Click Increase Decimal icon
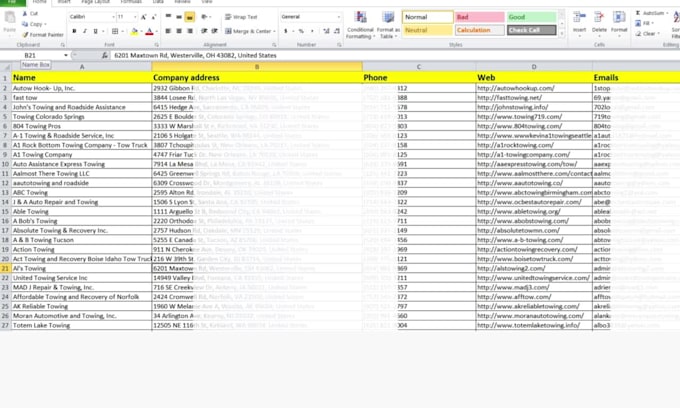Image resolution: width=680 pixels, height=408 pixels. click(x=326, y=31)
